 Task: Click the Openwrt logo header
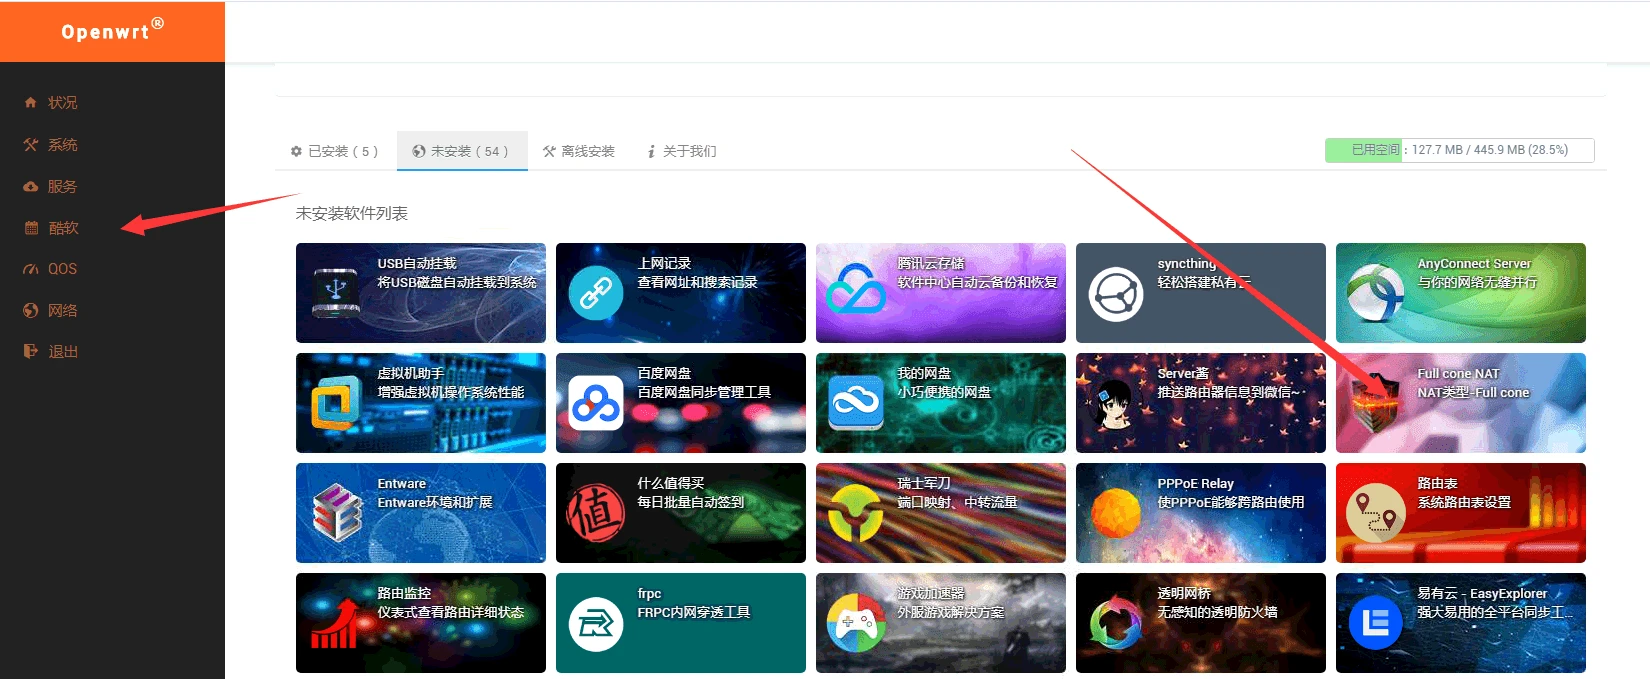pyautogui.click(x=112, y=31)
